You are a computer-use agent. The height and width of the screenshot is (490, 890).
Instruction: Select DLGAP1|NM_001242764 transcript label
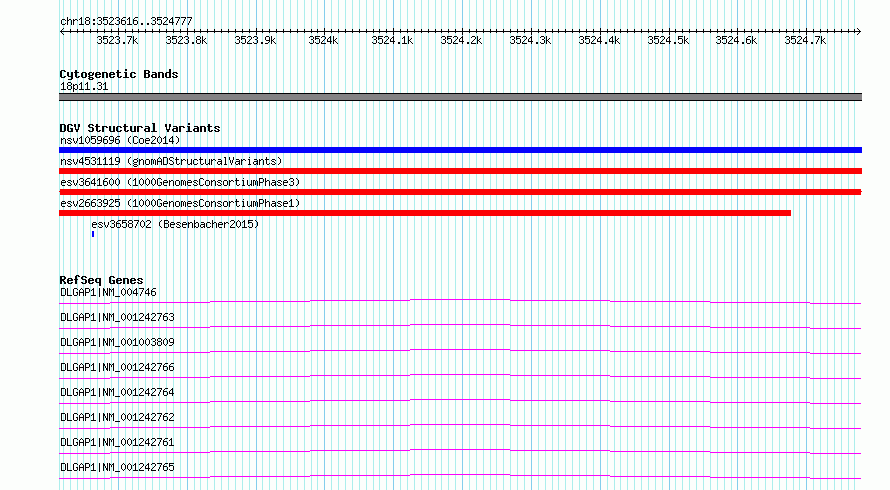(117, 392)
